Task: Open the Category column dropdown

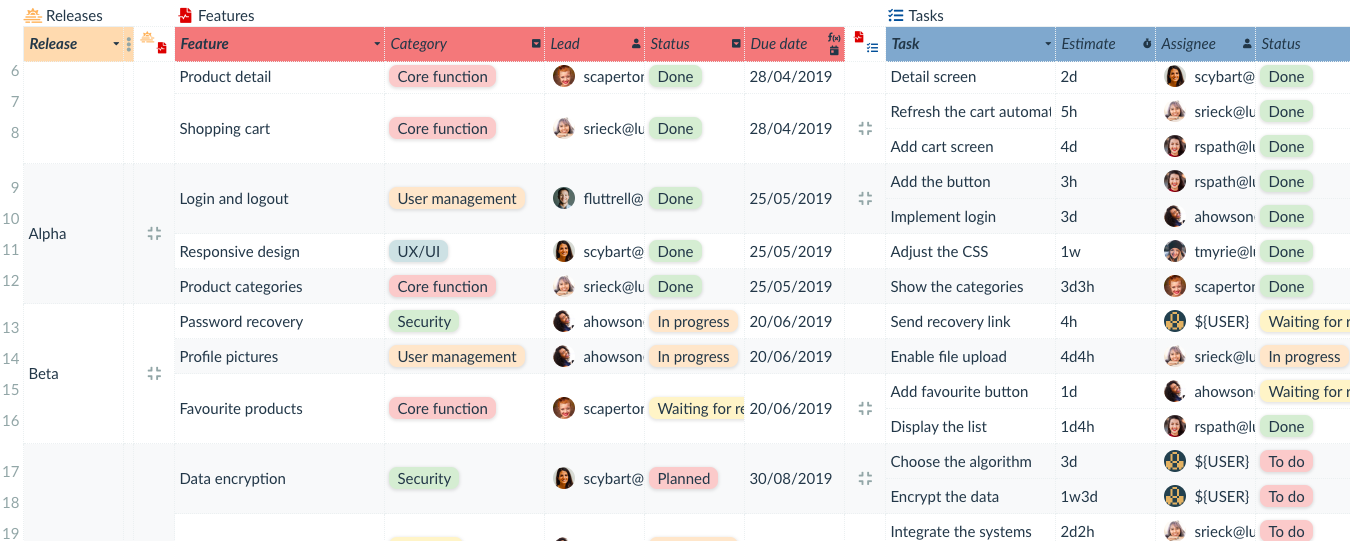Action: click(x=536, y=44)
